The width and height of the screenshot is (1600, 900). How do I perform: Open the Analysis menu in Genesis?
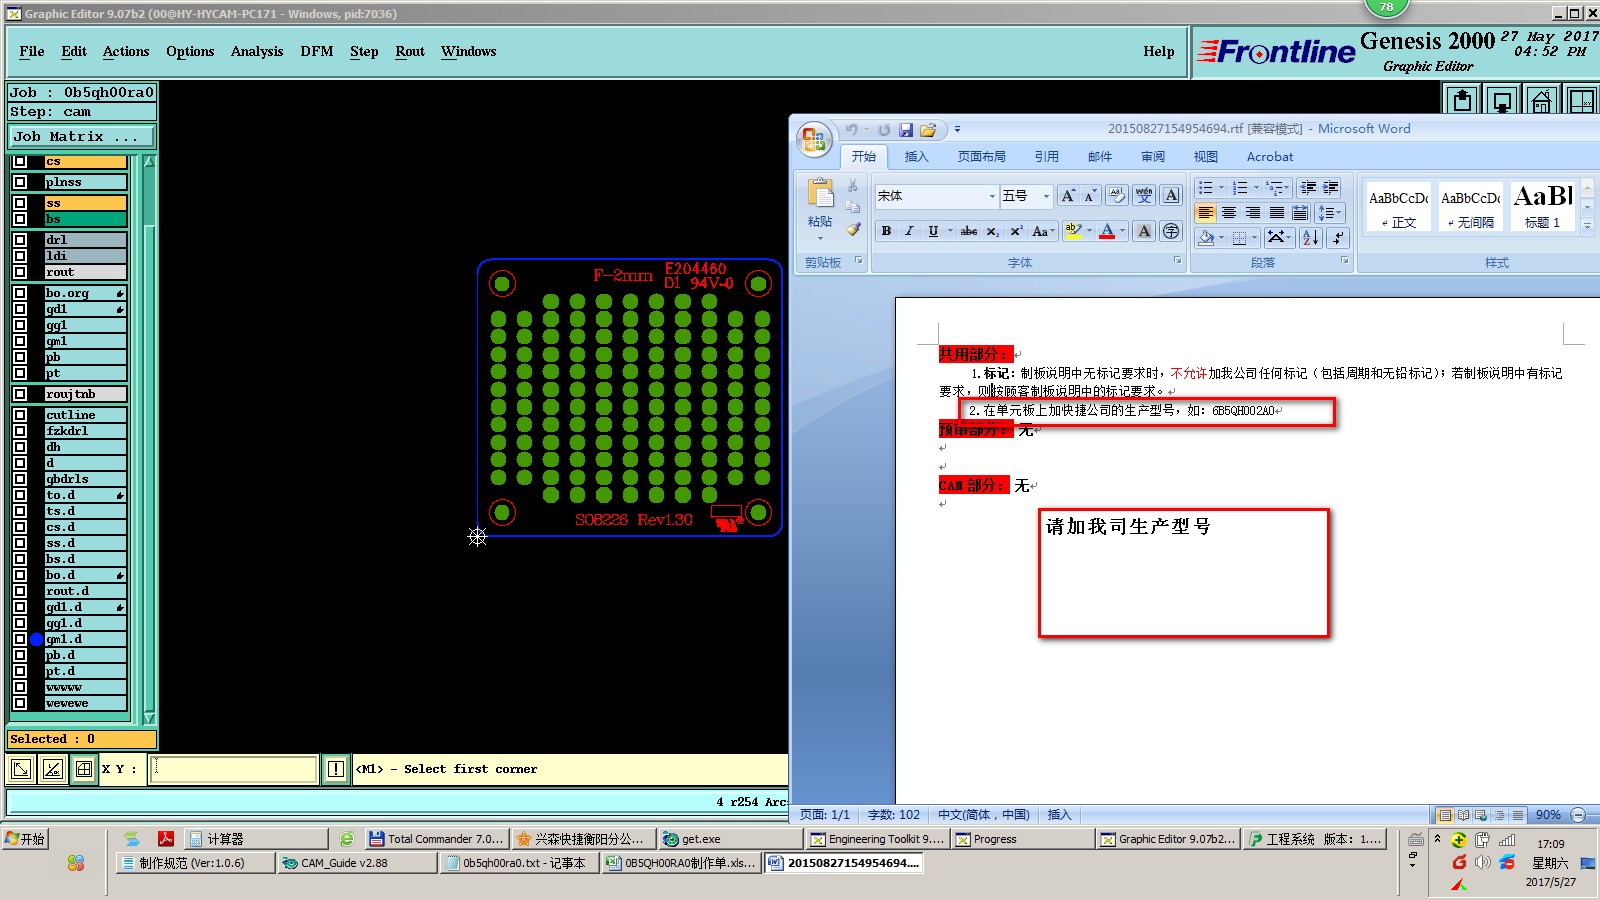pos(257,51)
